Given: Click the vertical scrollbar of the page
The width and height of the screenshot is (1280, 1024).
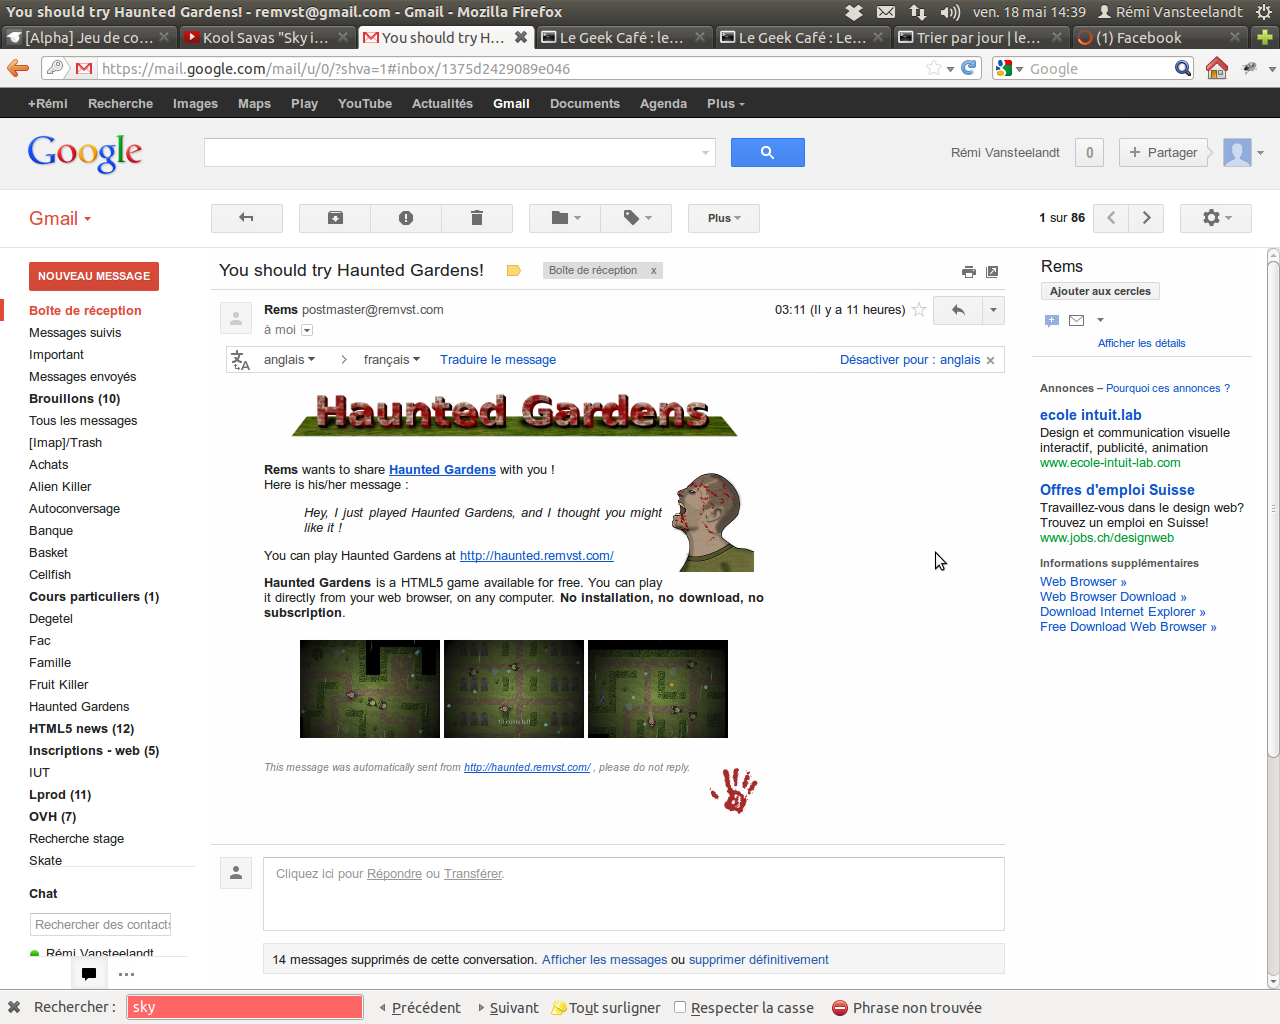Looking at the screenshot, I should [1273, 618].
